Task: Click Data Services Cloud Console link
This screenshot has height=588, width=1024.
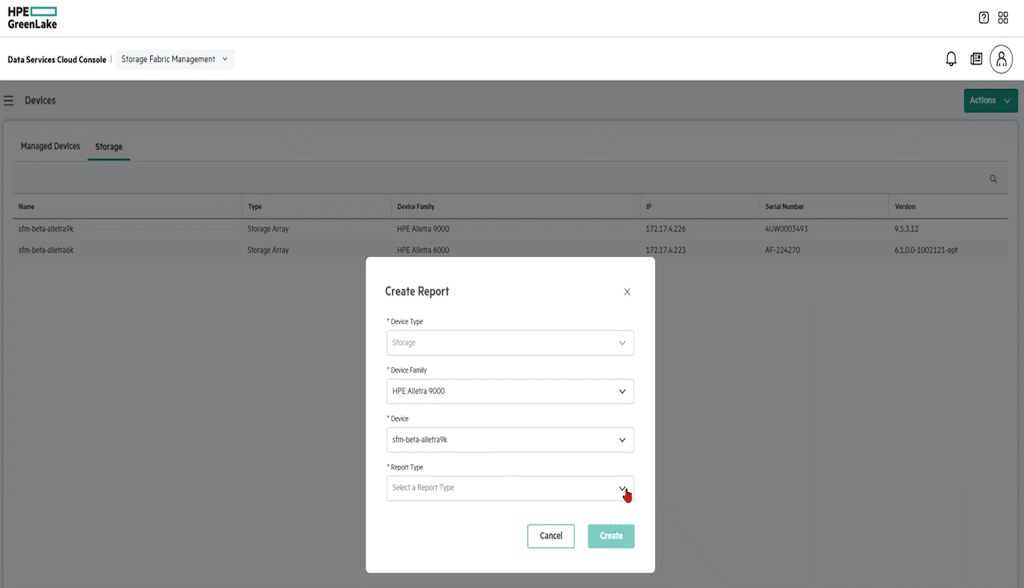Action: 57,59
